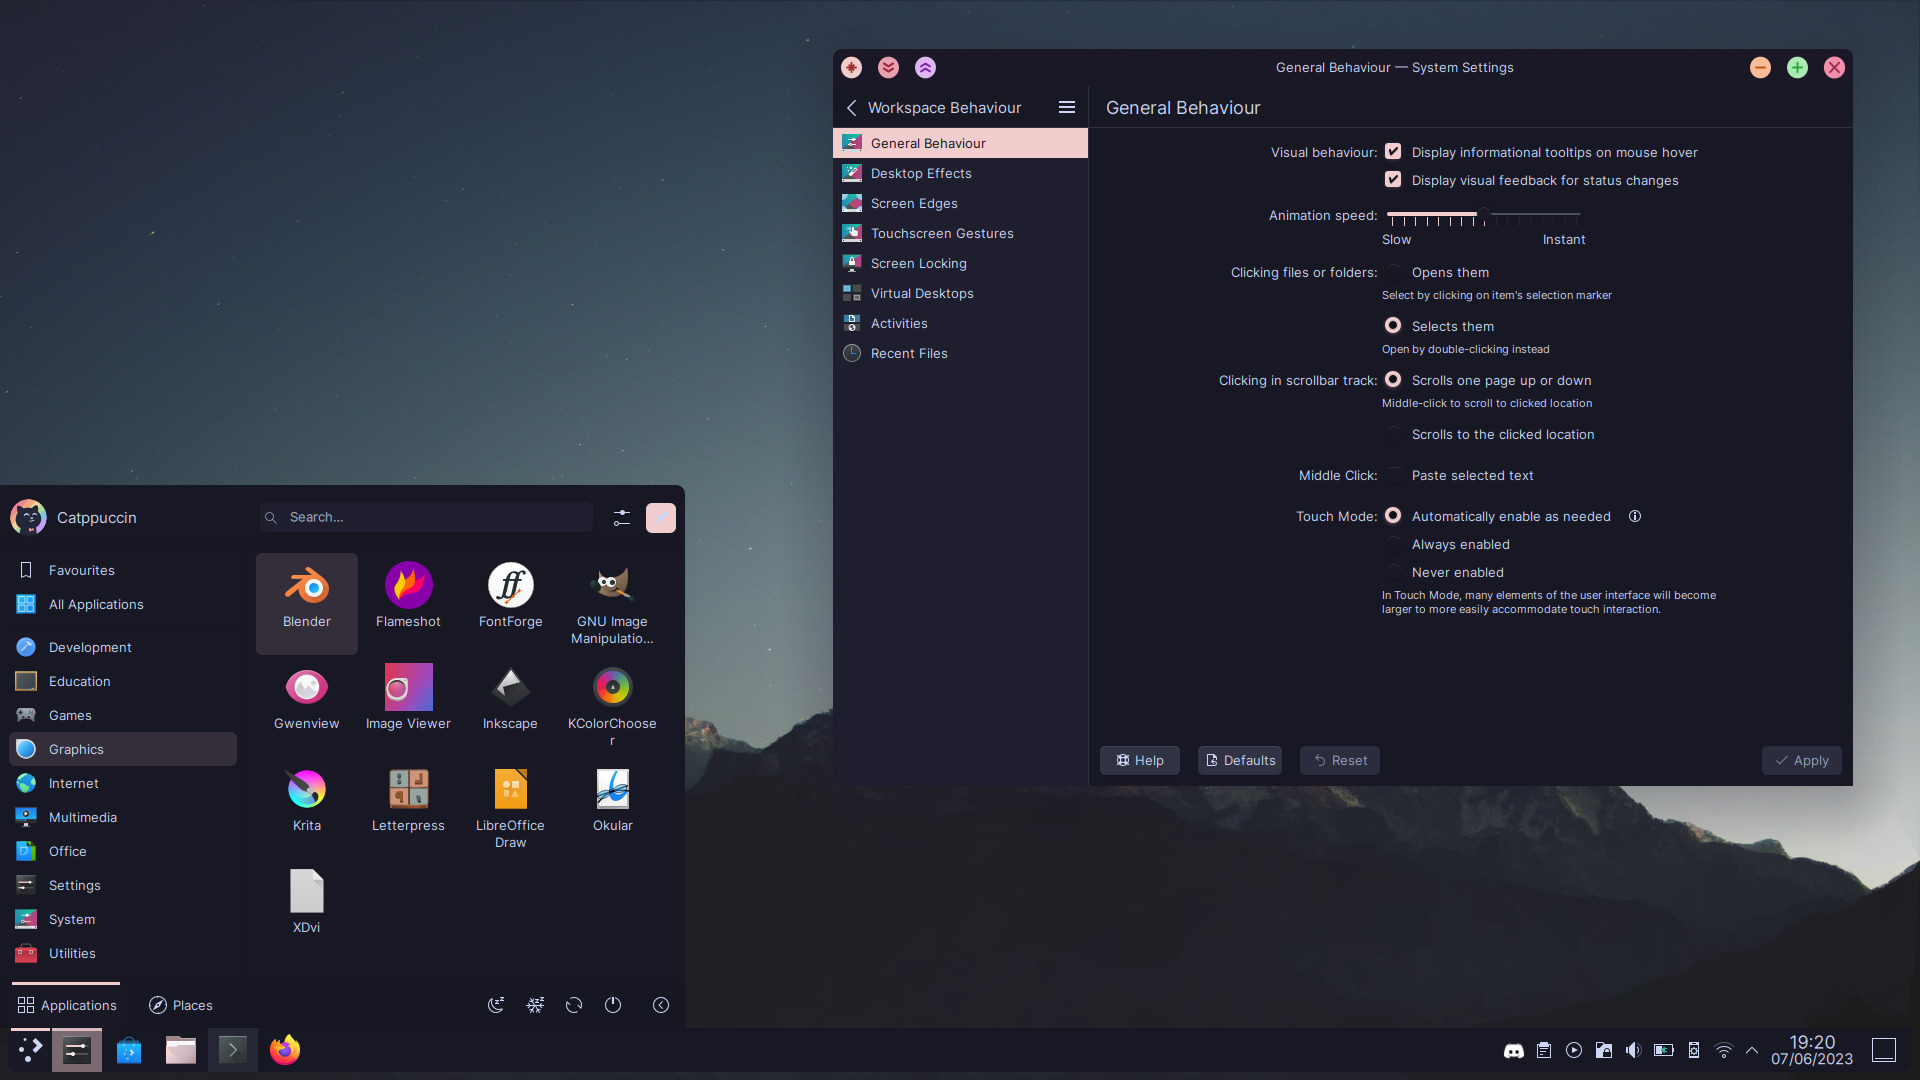This screenshot has width=1920, height=1080.
Task: Select the Multimedia category in launcher
Action: click(83, 817)
